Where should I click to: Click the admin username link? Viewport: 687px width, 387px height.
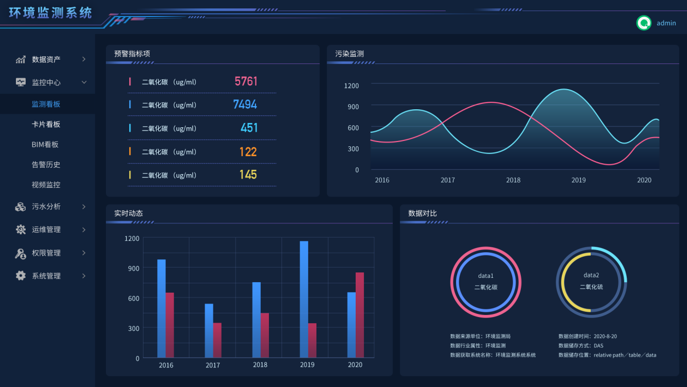pyautogui.click(x=666, y=23)
